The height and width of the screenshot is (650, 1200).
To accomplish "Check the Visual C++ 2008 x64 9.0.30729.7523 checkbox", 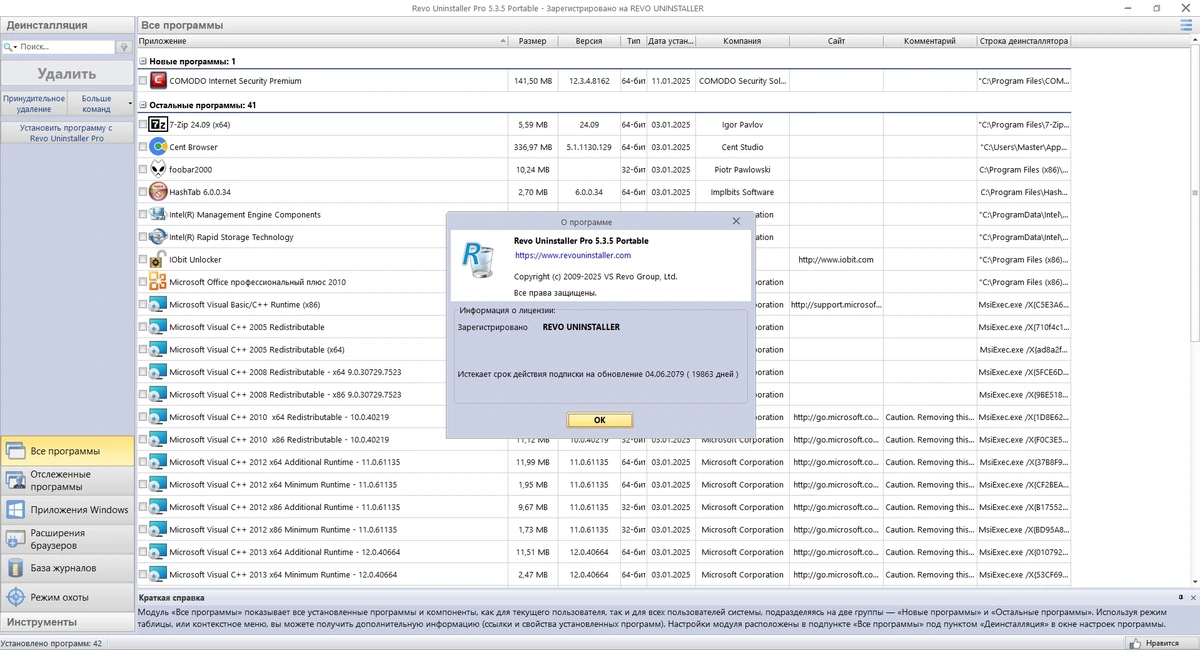I will tap(143, 372).
